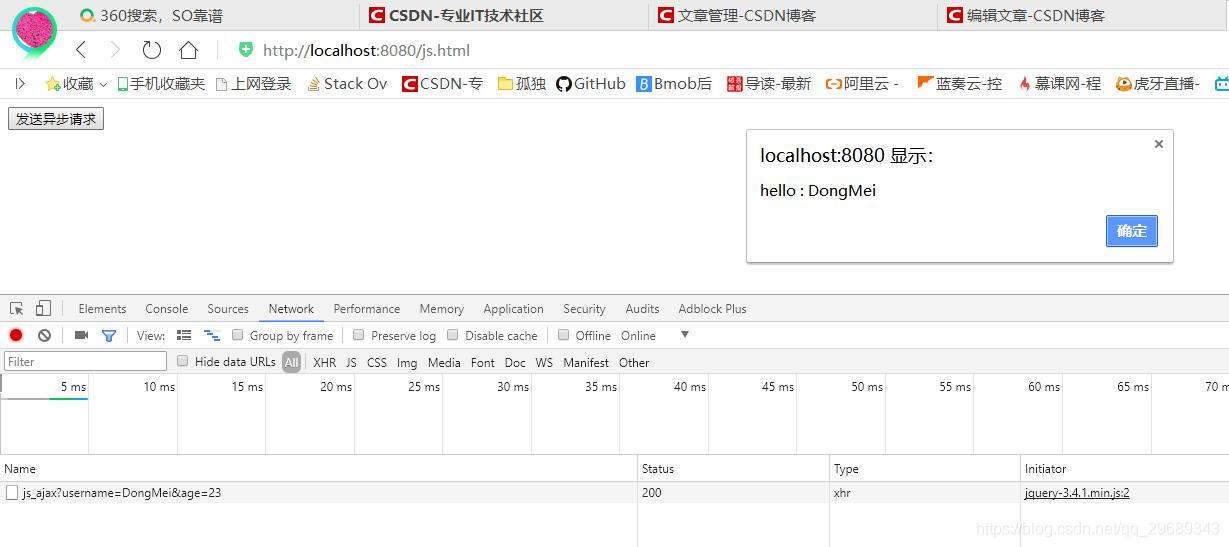Click the browser forward arrow
This screenshot has width=1229, height=547.
(x=115, y=50)
